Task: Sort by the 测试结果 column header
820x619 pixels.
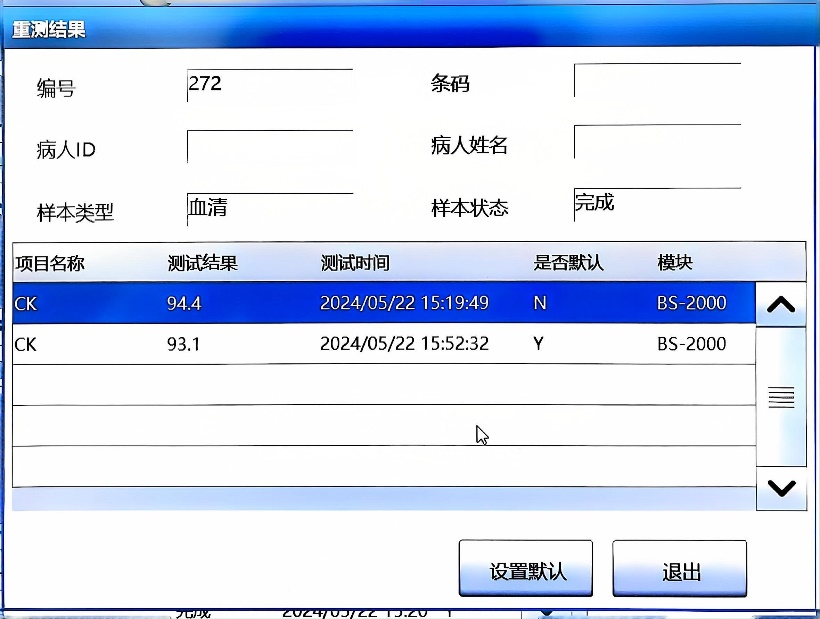Action: [203, 263]
